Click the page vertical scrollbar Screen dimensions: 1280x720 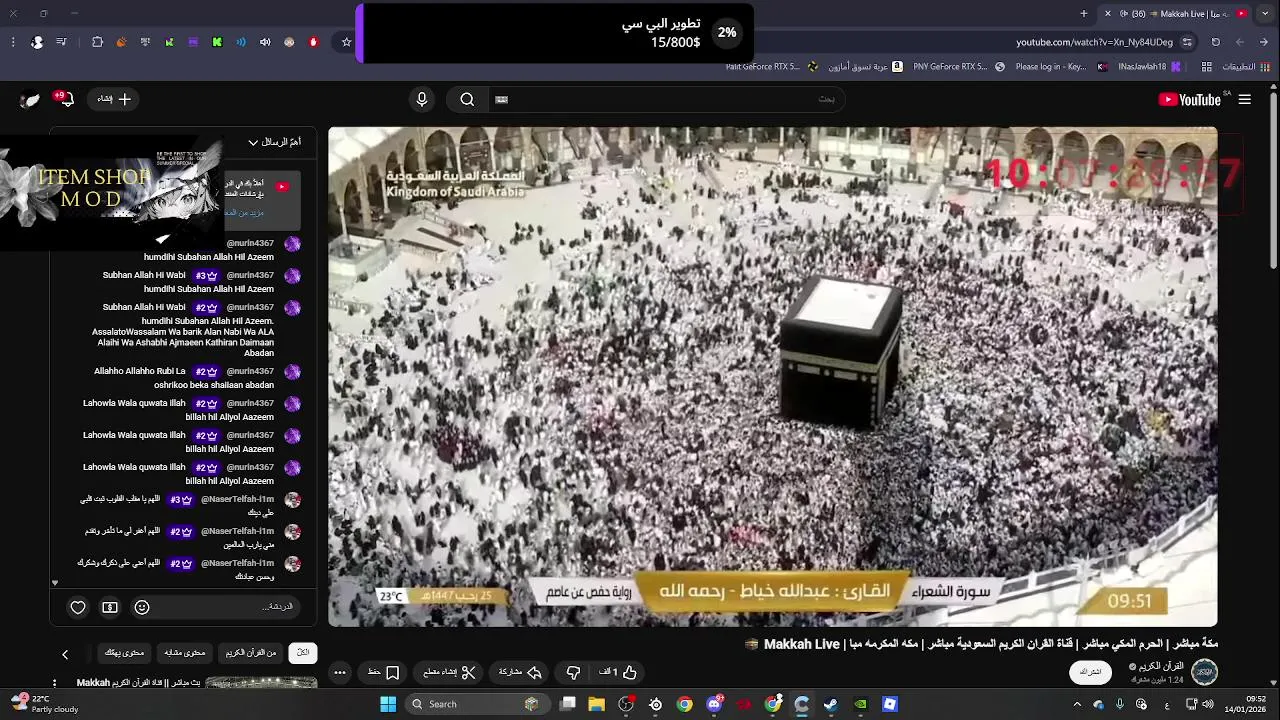pos(1273,180)
